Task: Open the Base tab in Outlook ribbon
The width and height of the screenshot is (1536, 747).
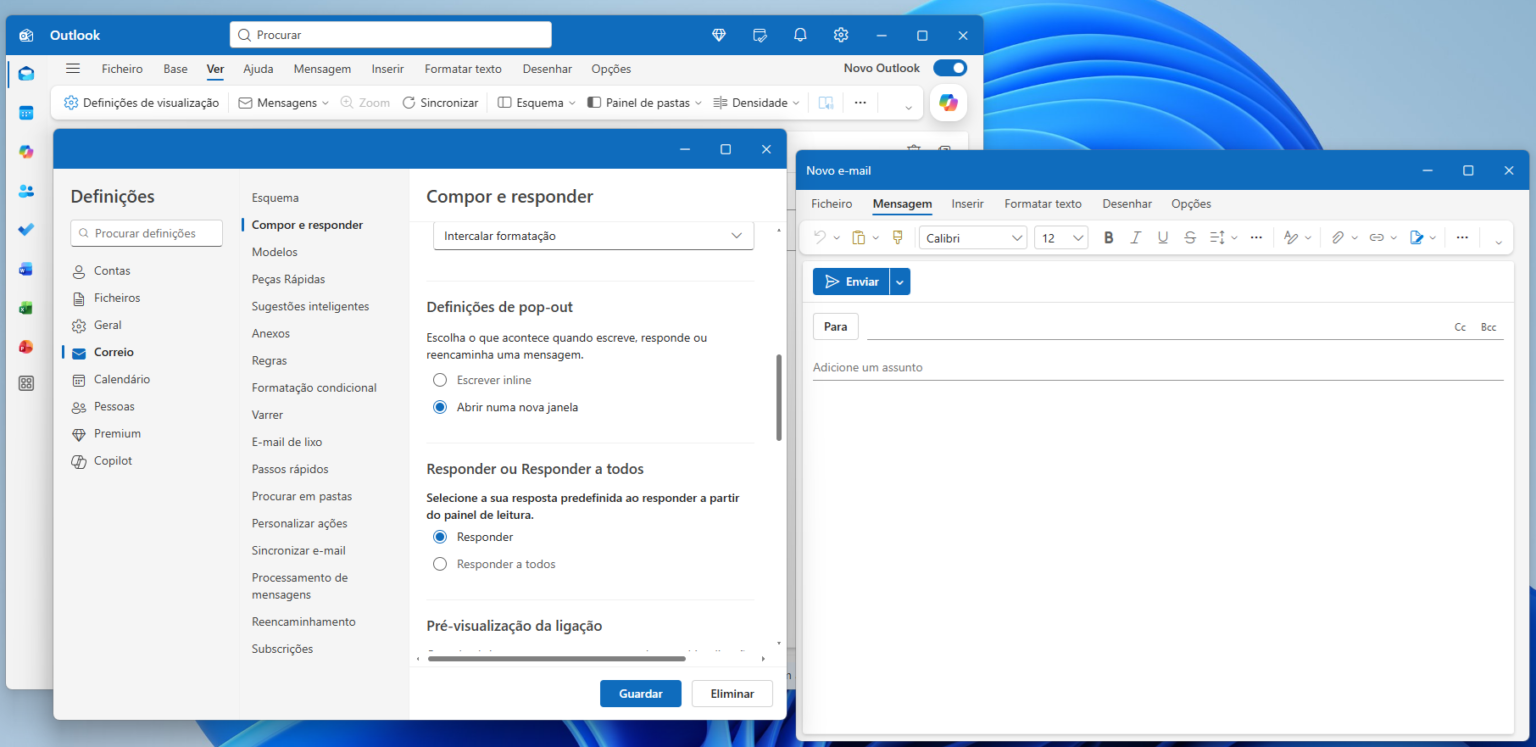Action: coord(176,69)
